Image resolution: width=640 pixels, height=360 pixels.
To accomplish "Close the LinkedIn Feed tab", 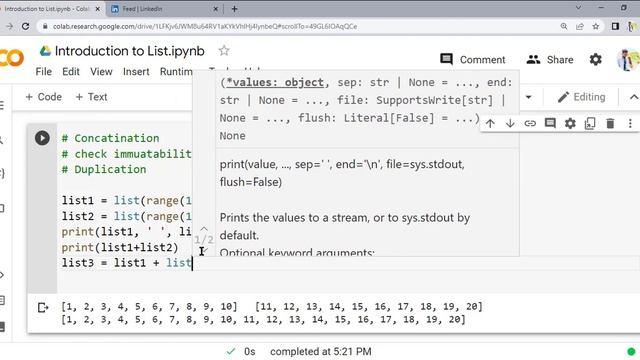I will [216, 9].
